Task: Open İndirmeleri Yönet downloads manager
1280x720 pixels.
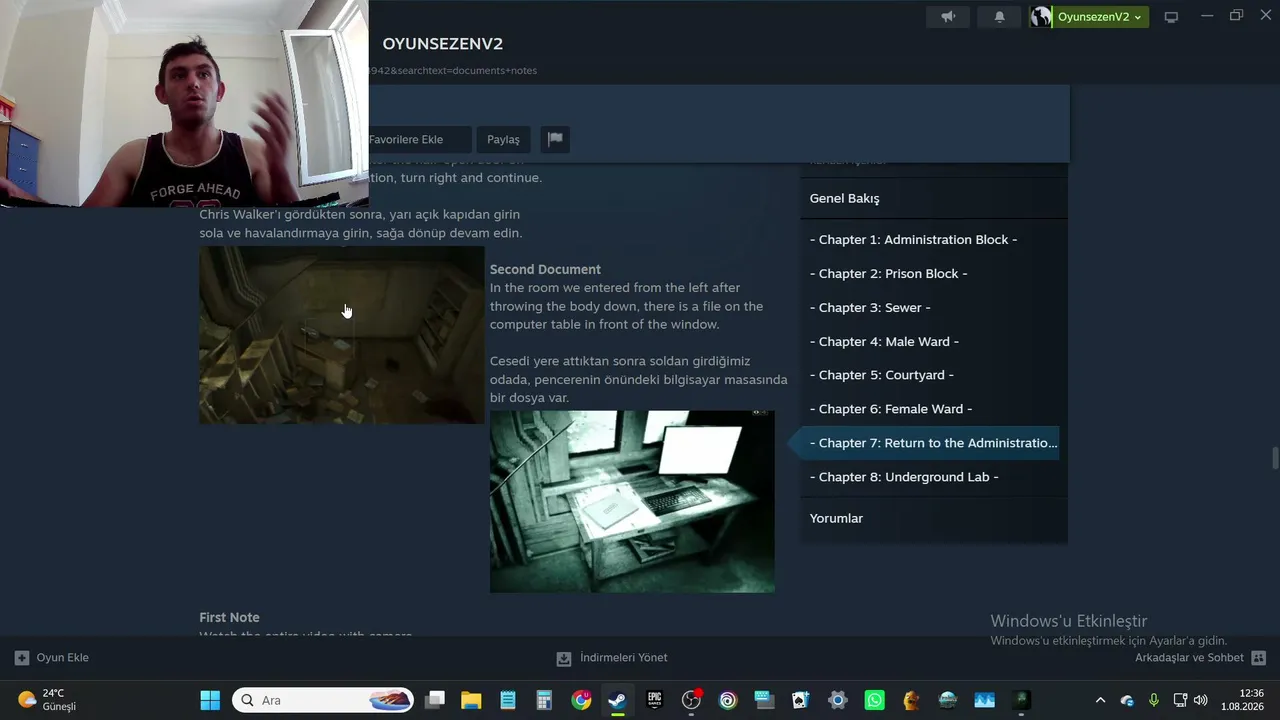Action: pos(623,658)
